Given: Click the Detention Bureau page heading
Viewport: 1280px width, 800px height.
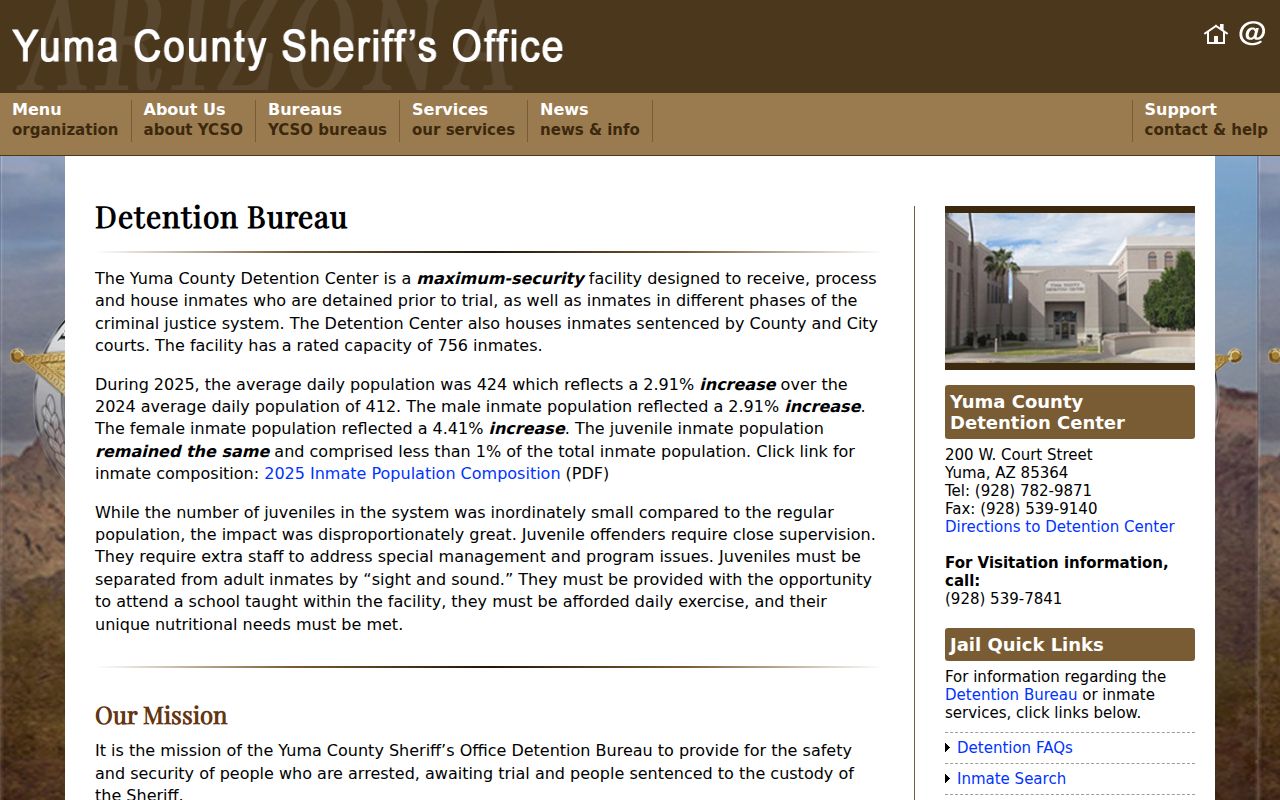Looking at the screenshot, I should (221, 217).
